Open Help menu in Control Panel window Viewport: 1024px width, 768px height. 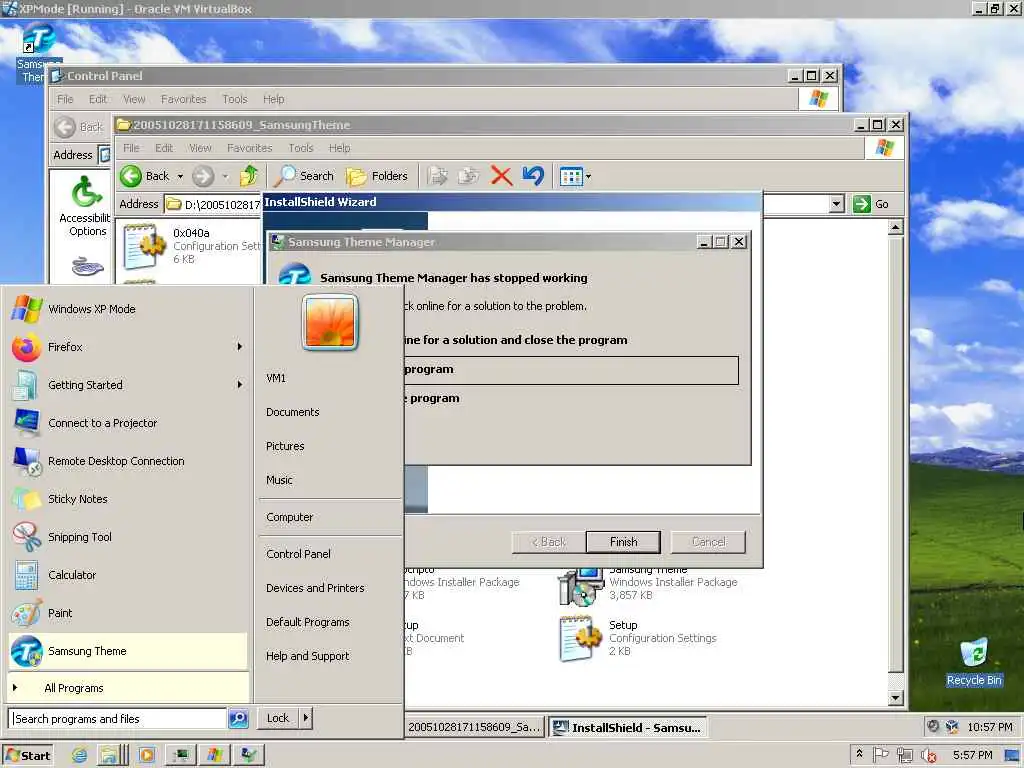point(274,99)
